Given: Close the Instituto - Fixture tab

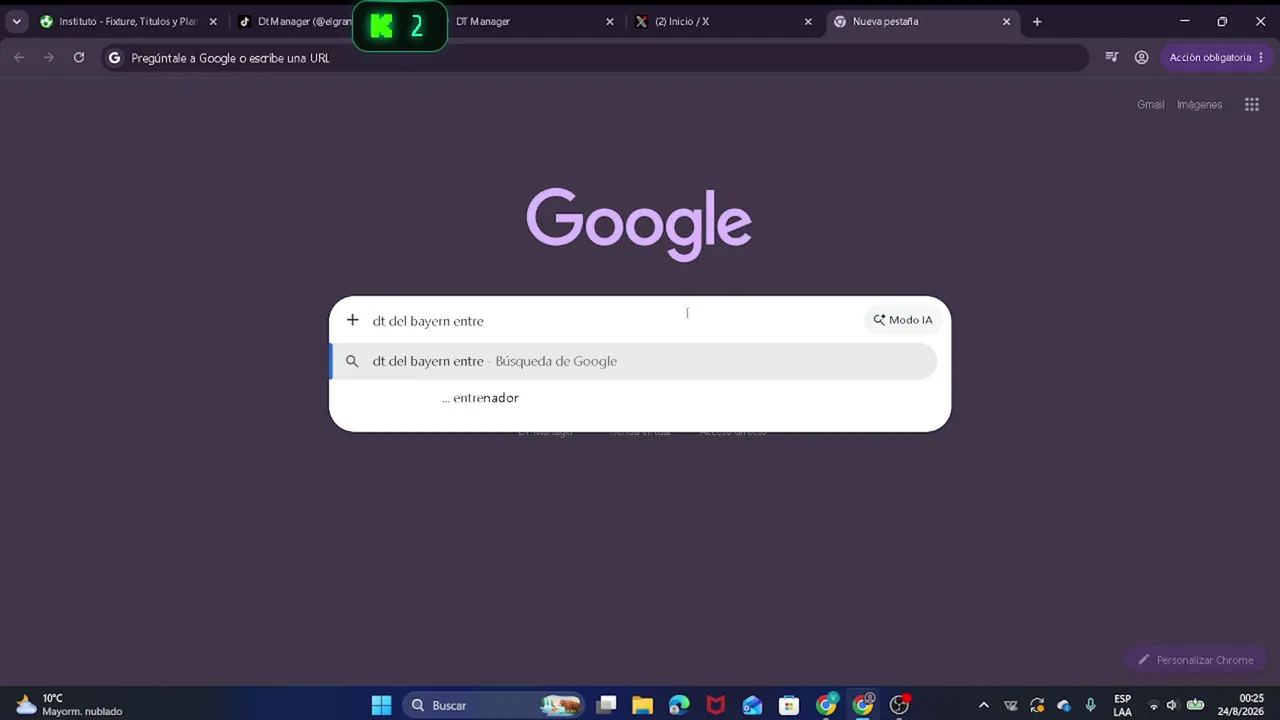Looking at the screenshot, I should pos(212,21).
